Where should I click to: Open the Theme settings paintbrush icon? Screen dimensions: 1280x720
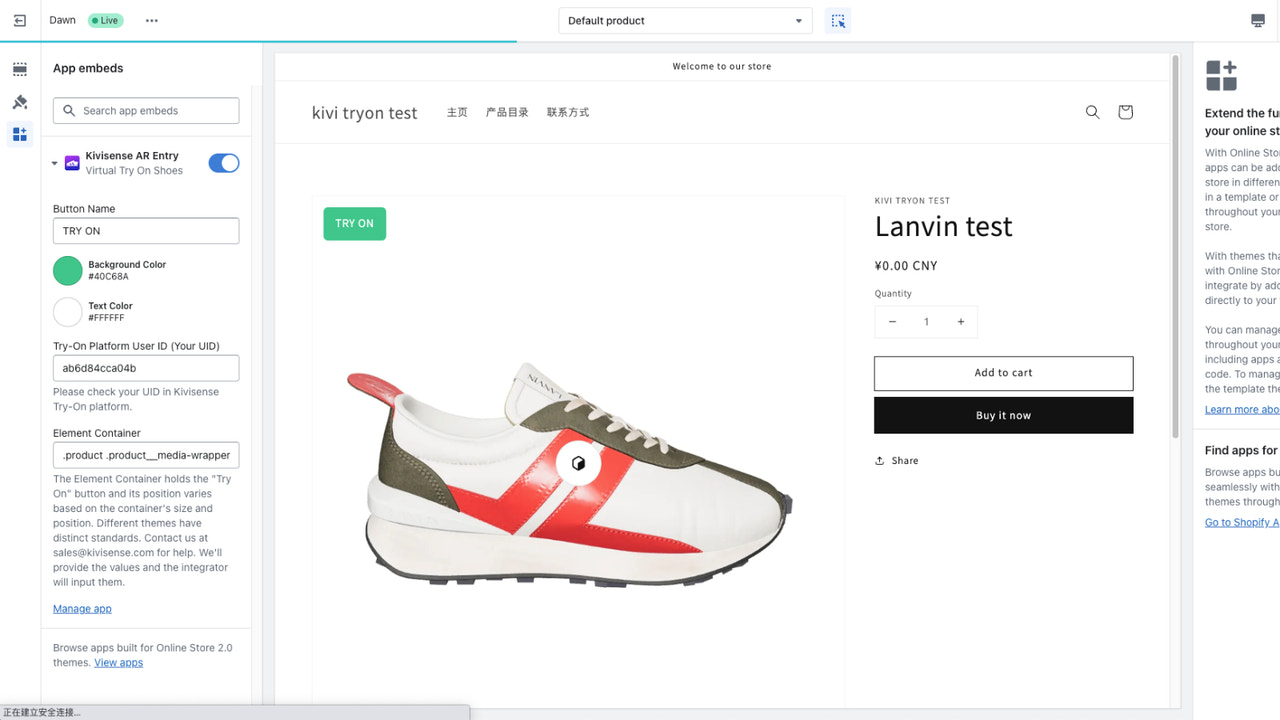click(20, 102)
